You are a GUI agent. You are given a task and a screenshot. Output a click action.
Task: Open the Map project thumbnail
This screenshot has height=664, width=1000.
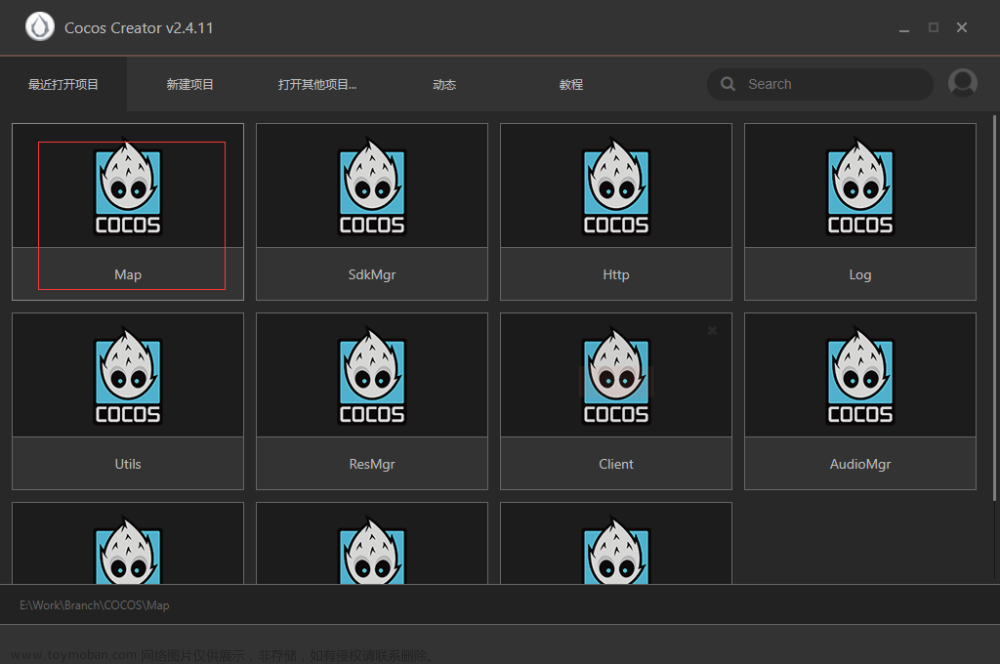tap(128, 186)
